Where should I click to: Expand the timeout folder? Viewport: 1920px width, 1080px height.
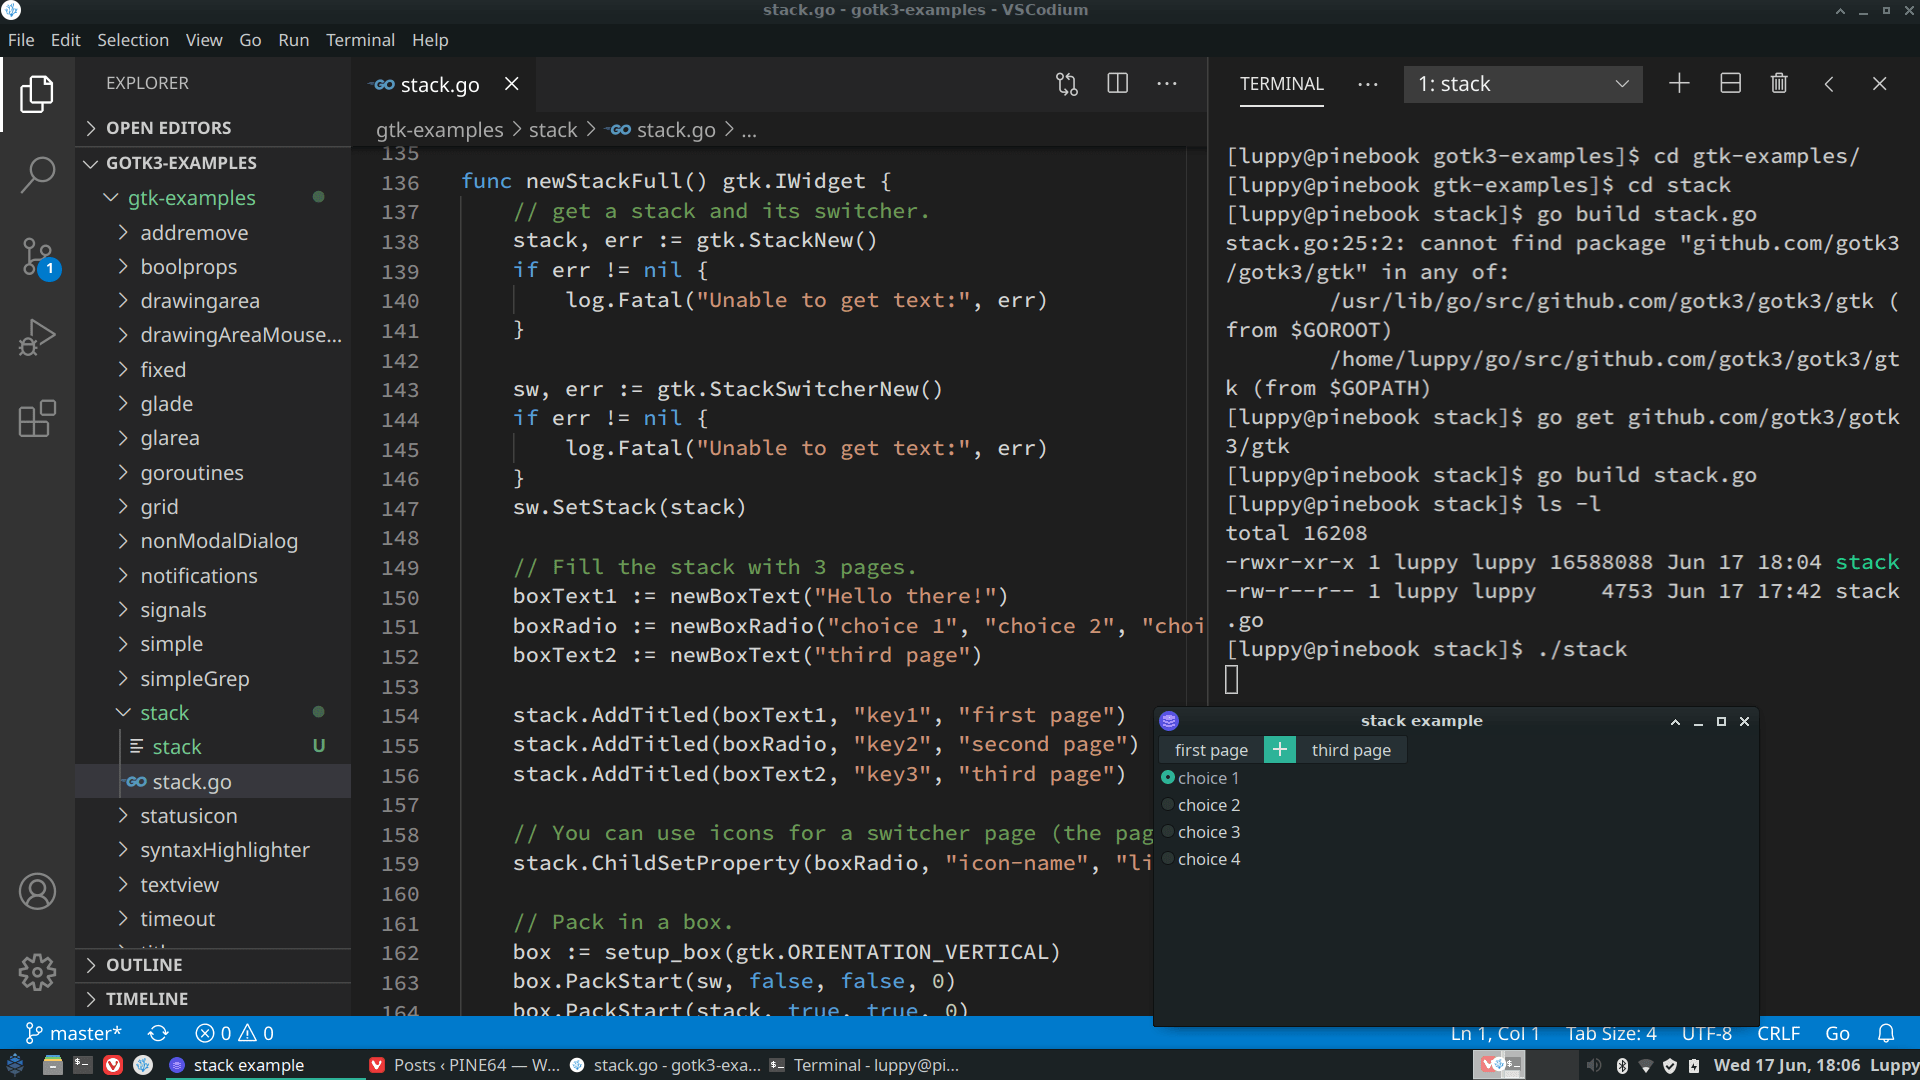coord(178,918)
